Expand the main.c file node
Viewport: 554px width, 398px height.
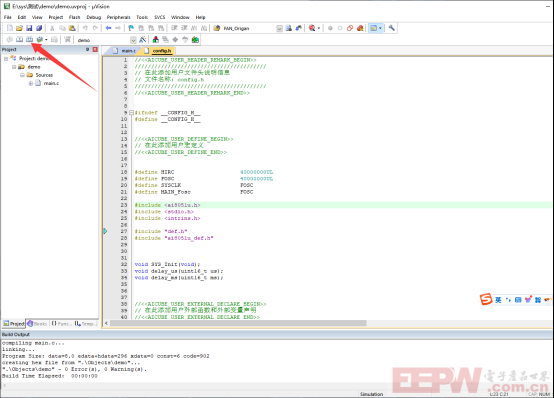pyautogui.click(x=30, y=83)
